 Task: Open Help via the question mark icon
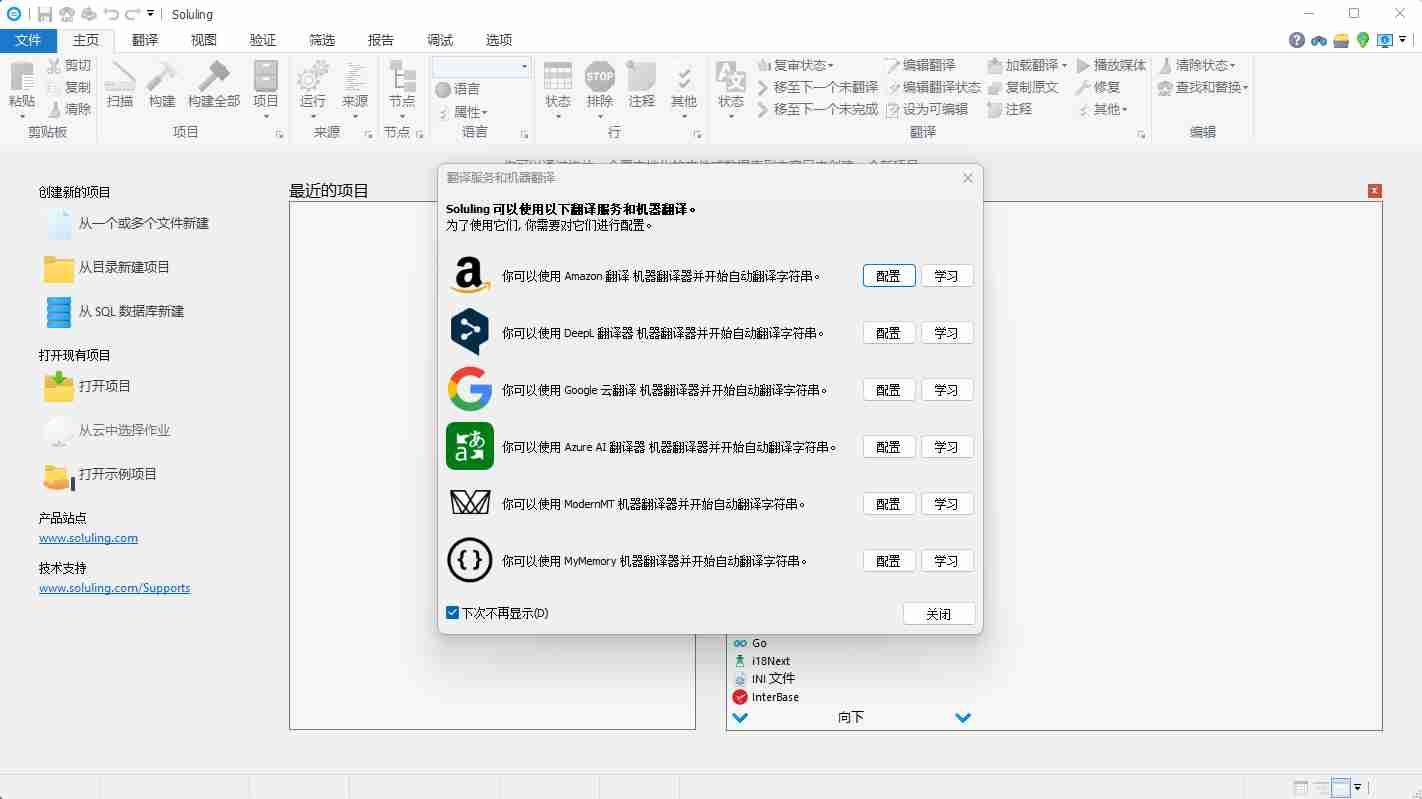click(x=1297, y=40)
